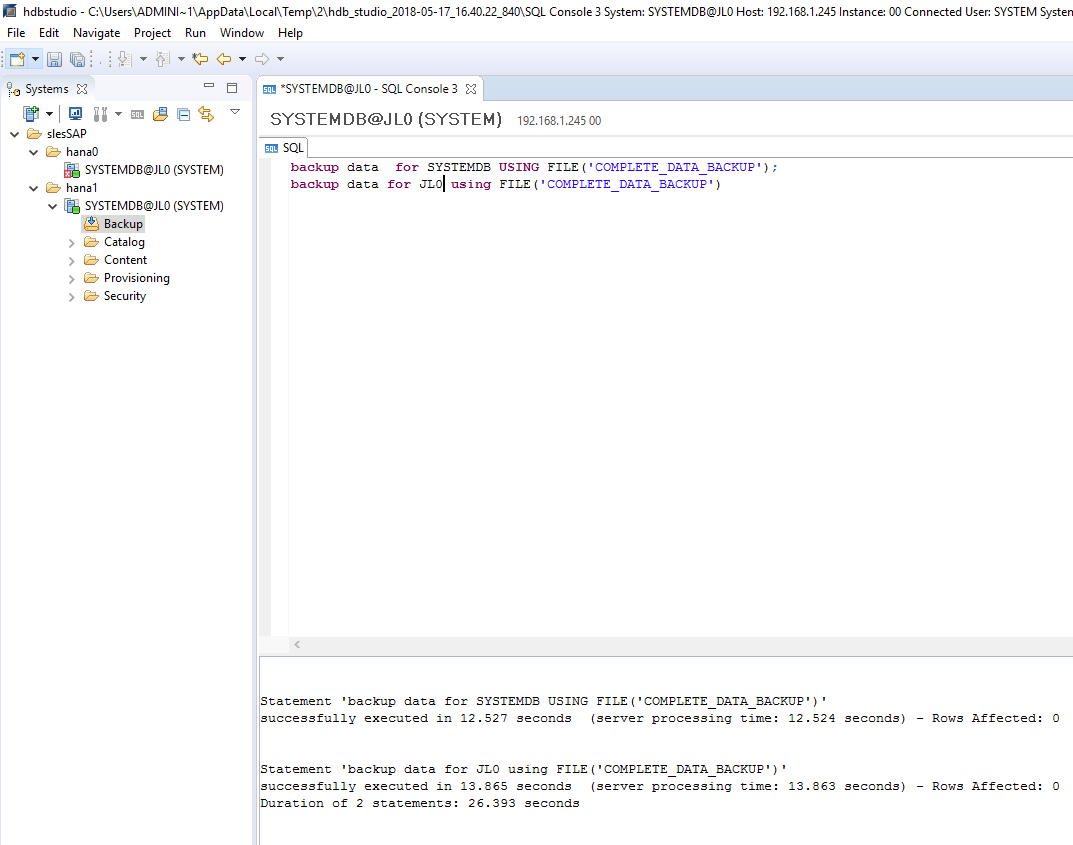This screenshot has width=1073, height=845.
Task: Expand the Security folder chevron
Action: 71,296
